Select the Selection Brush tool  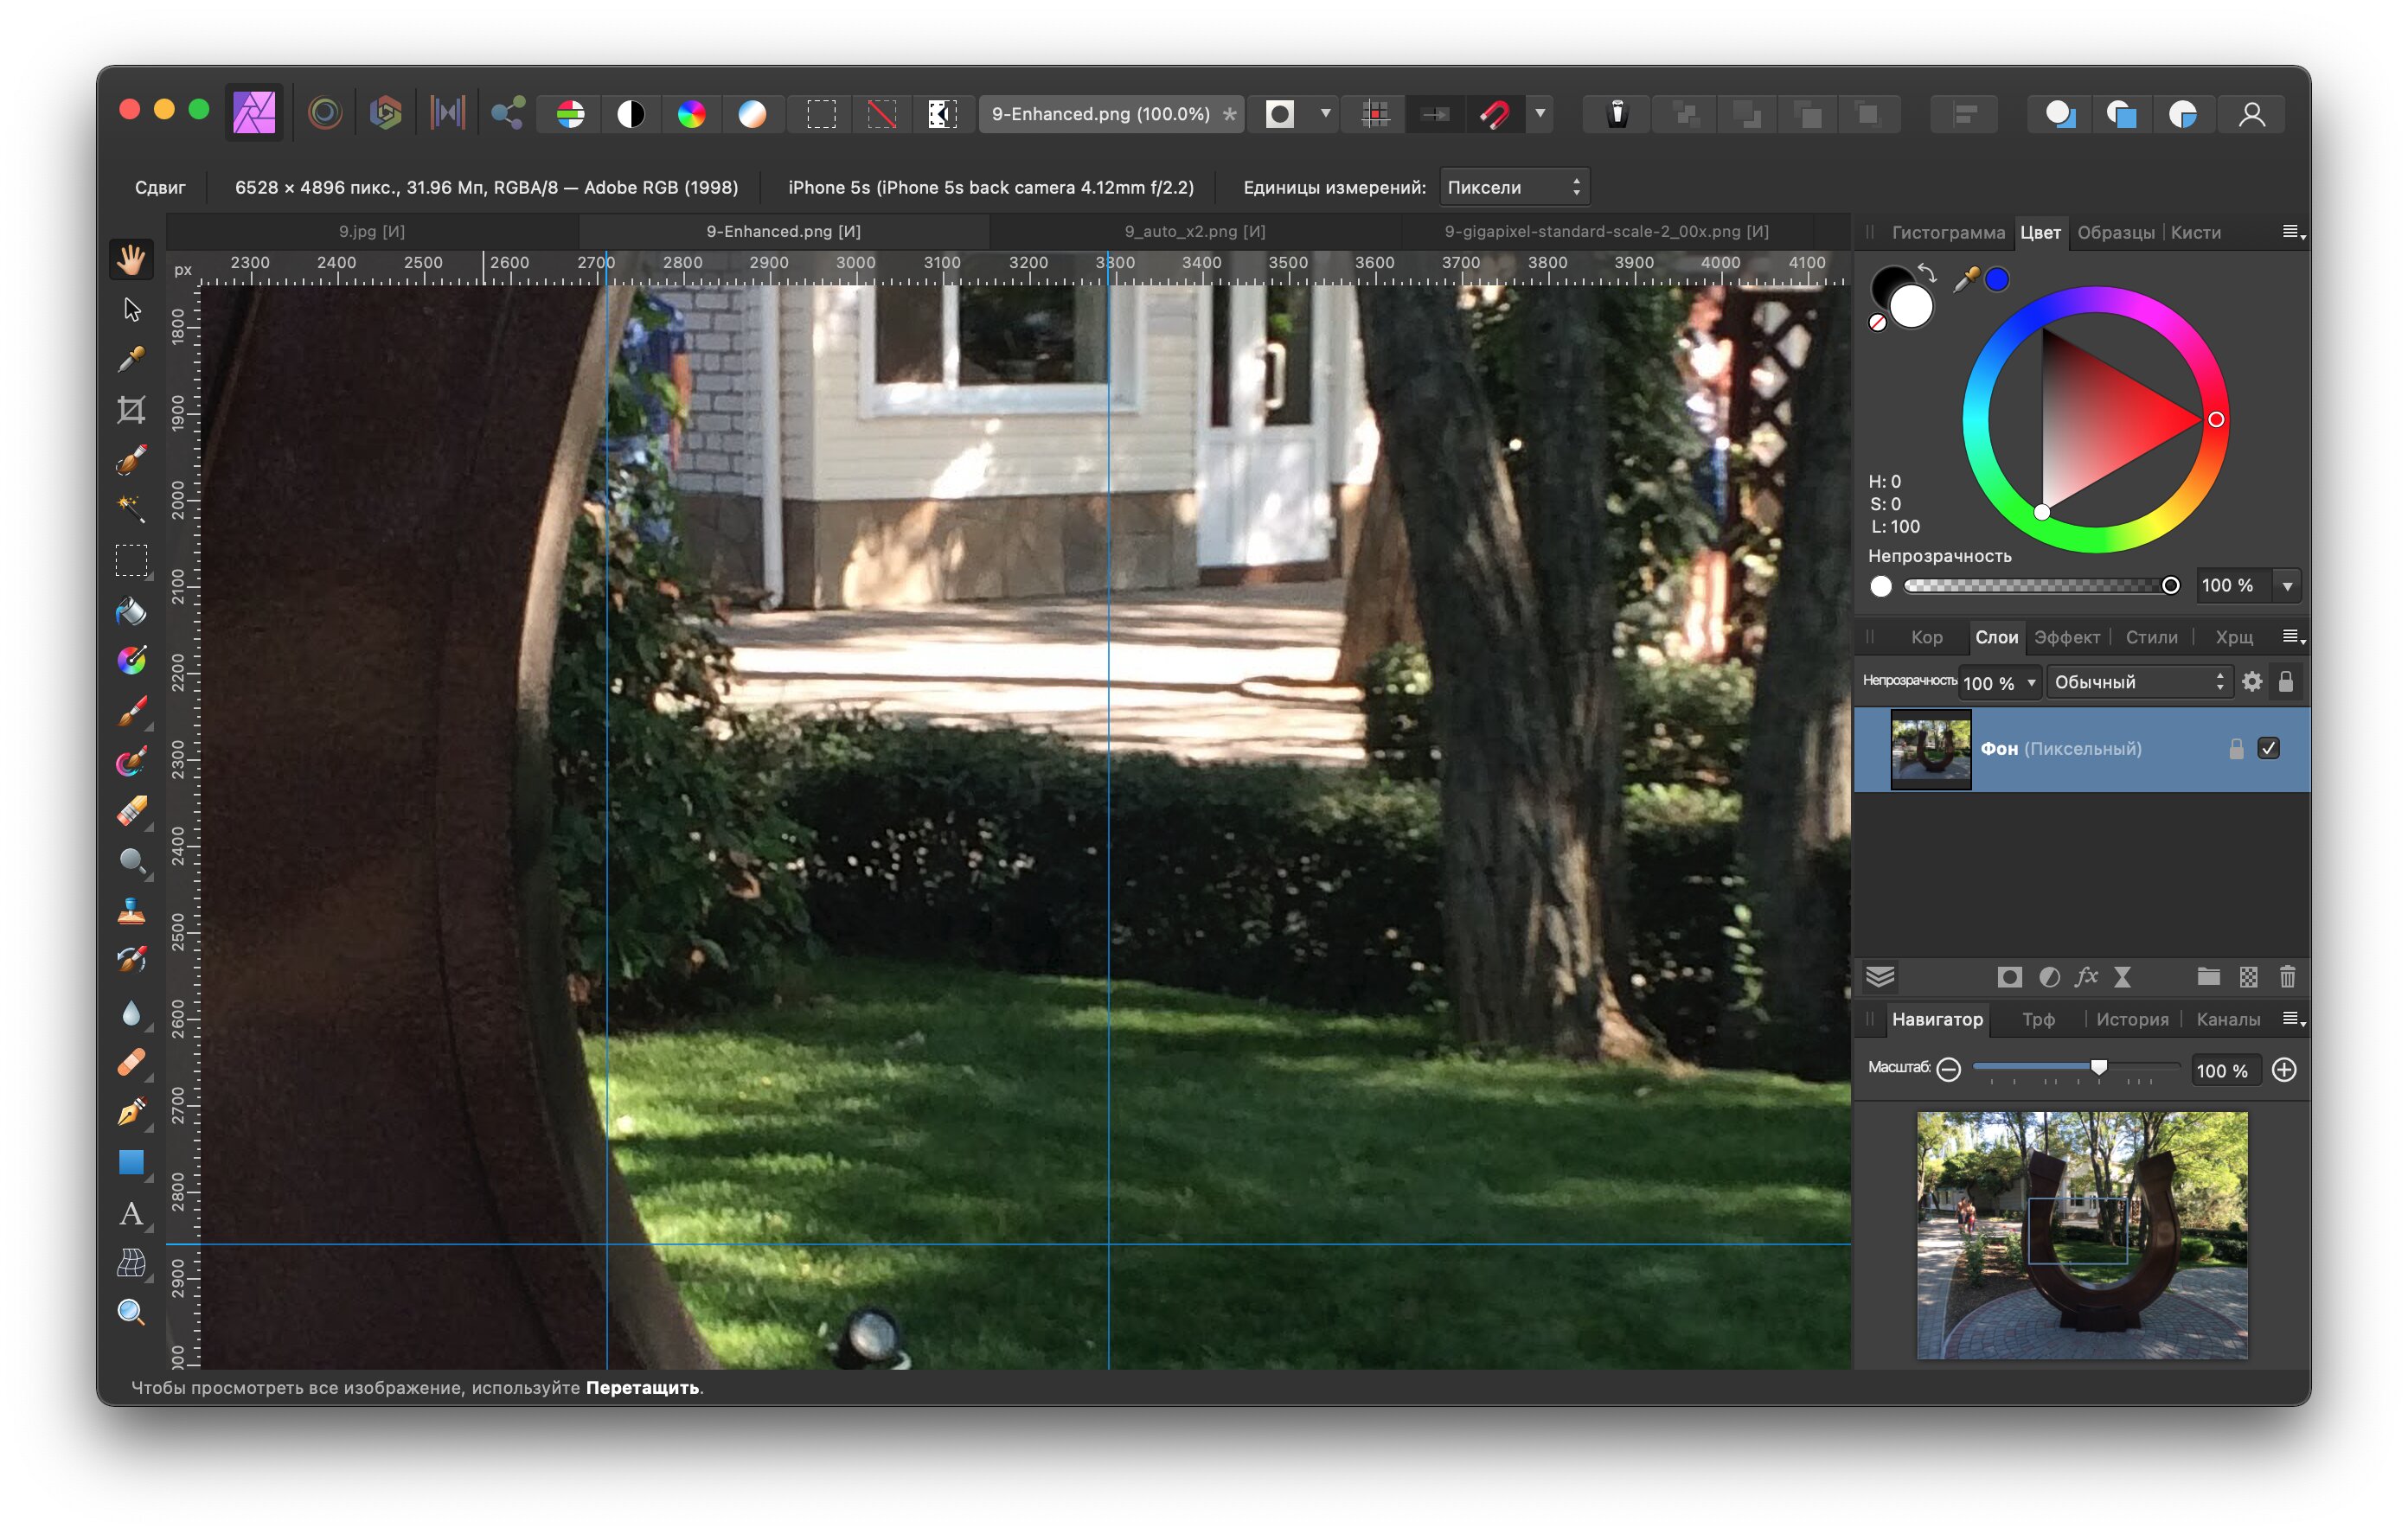click(x=131, y=460)
